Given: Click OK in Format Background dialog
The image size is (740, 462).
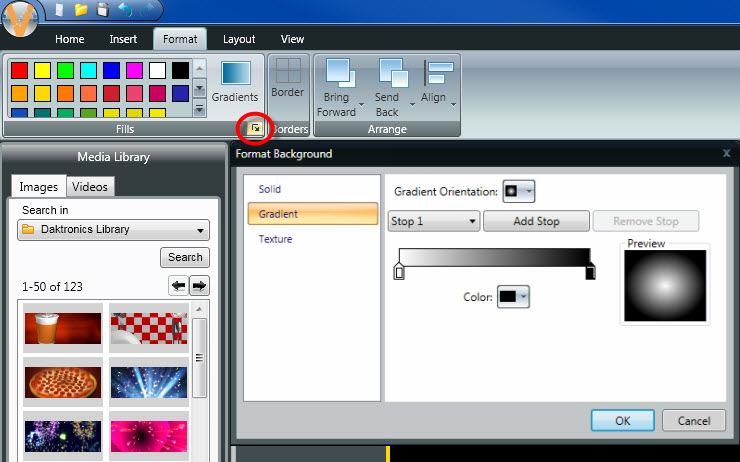Looking at the screenshot, I should click(622, 420).
